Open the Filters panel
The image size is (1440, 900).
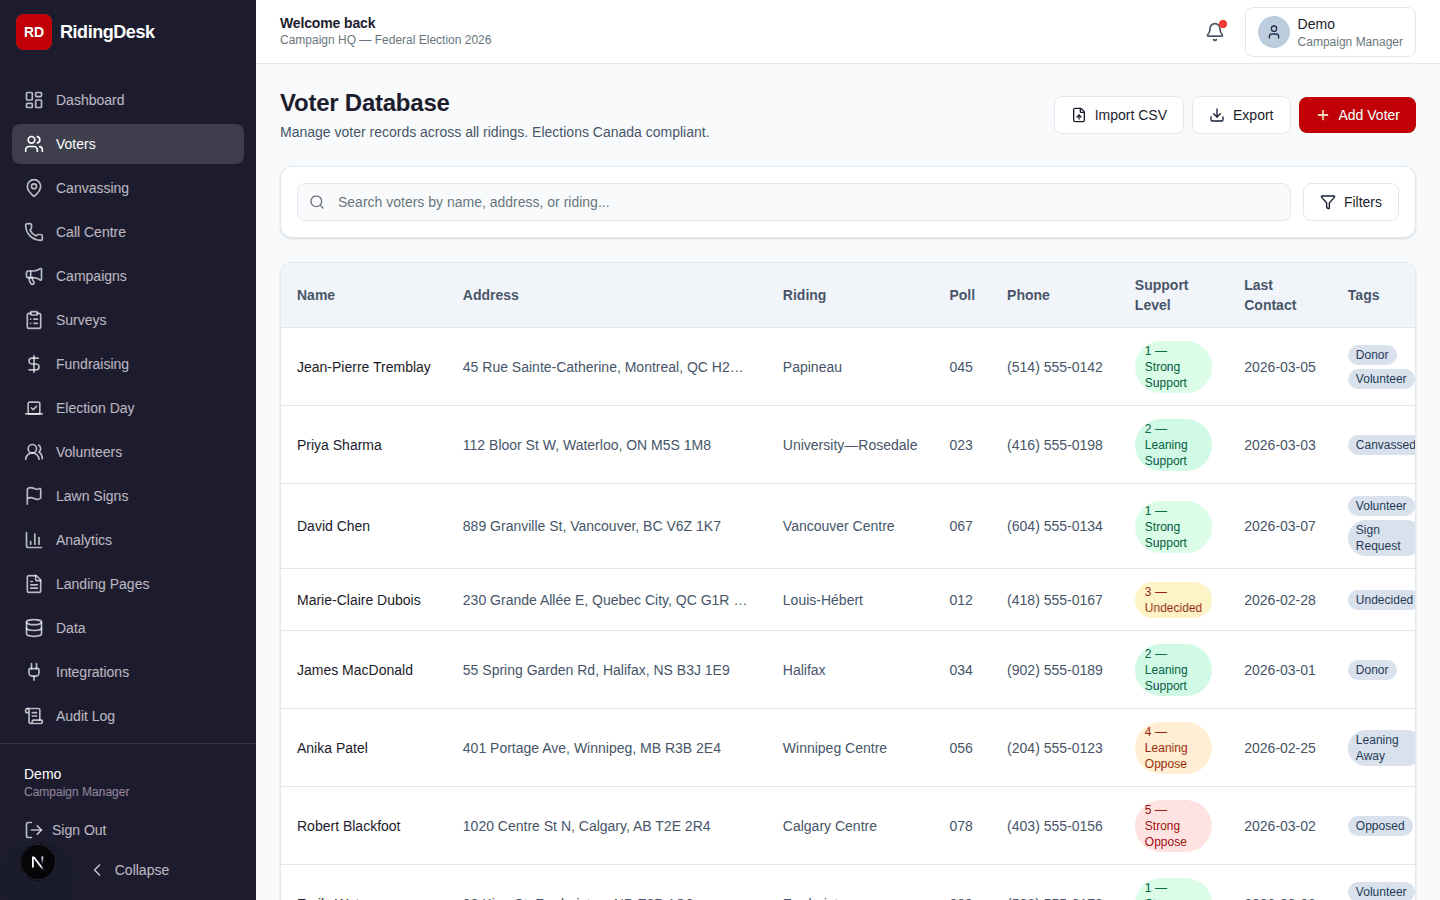point(1351,202)
